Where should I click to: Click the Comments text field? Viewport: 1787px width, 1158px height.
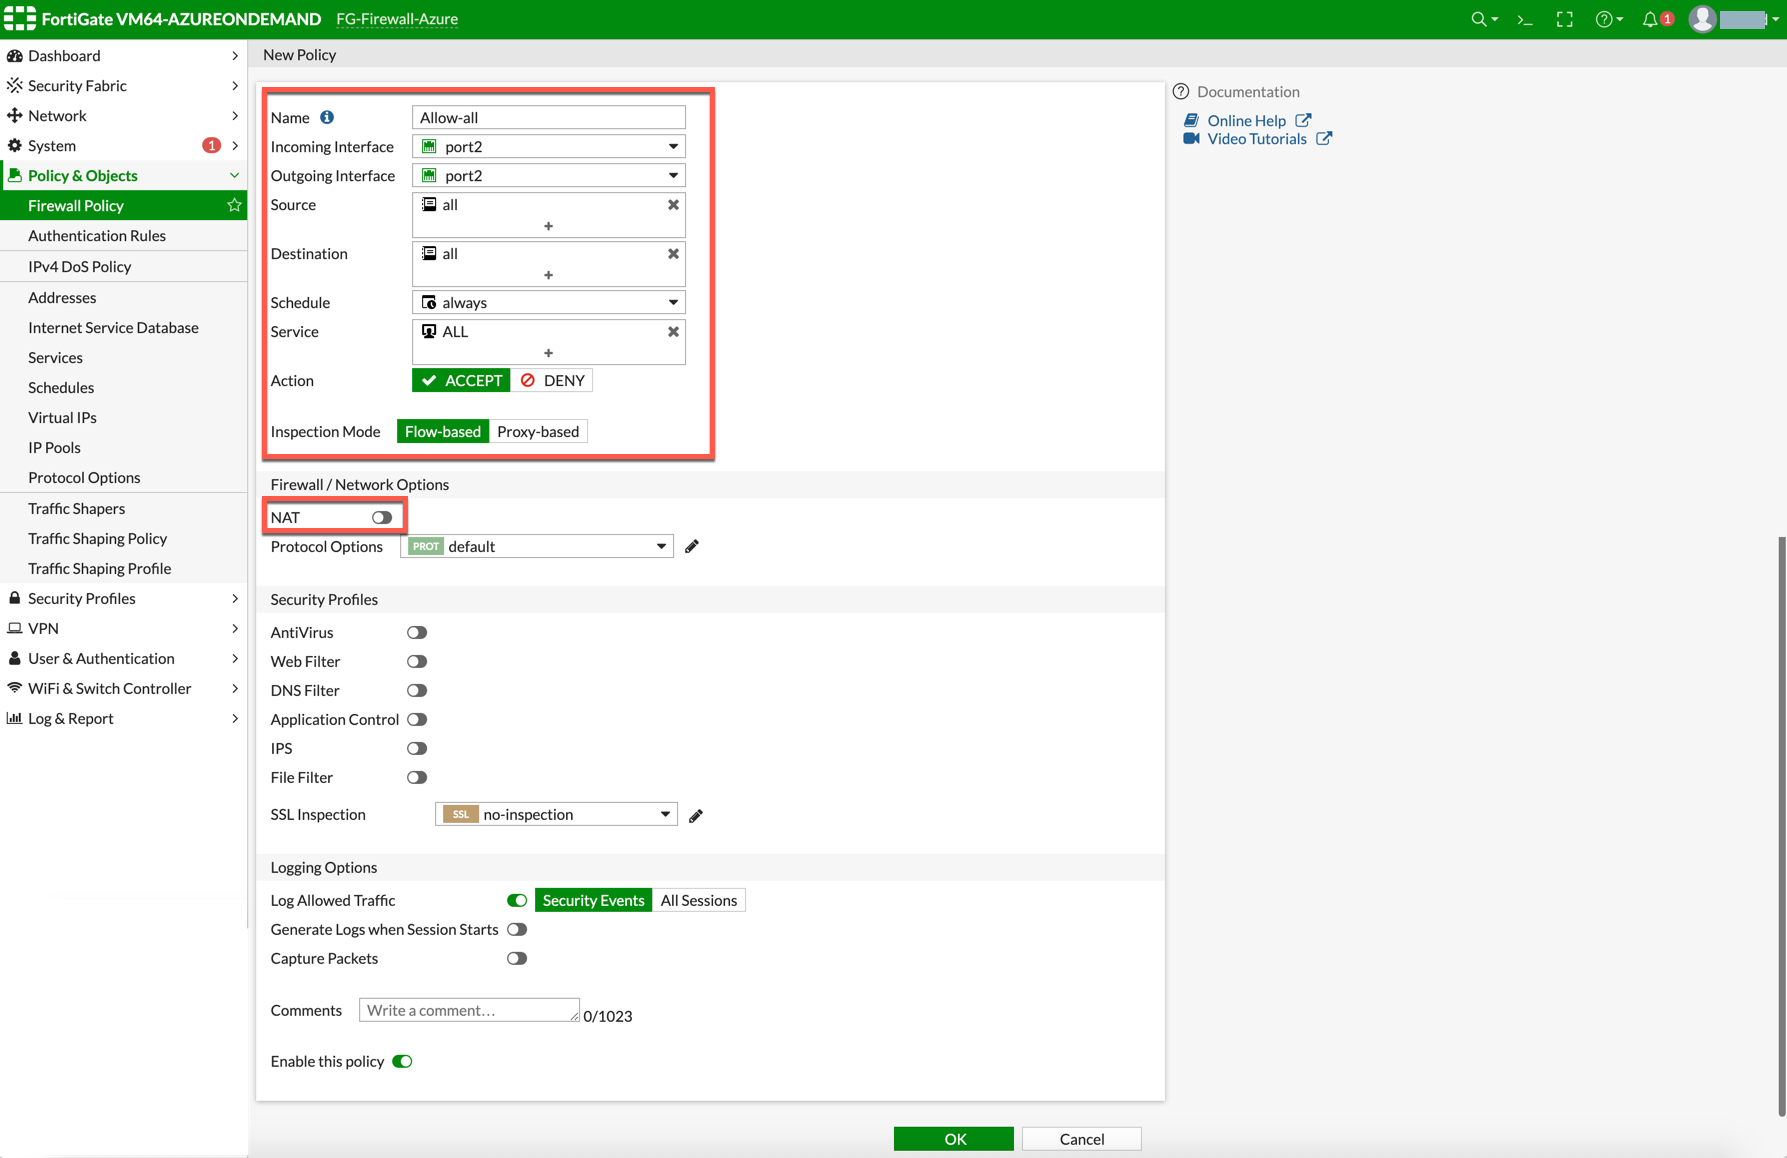[468, 1010]
